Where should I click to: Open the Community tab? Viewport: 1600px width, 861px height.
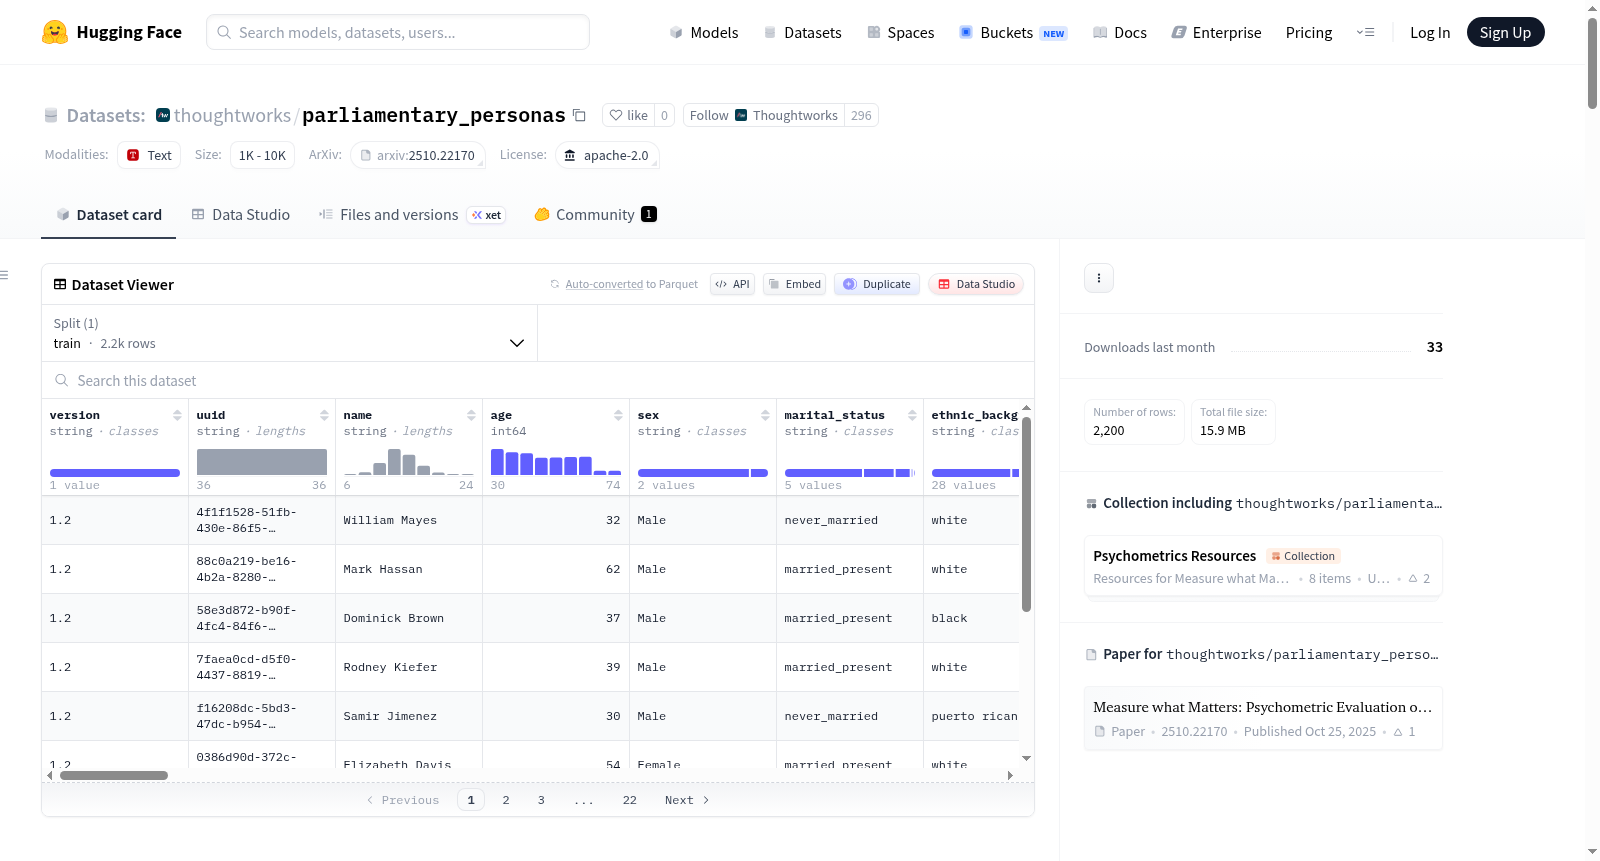(x=596, y=214)
